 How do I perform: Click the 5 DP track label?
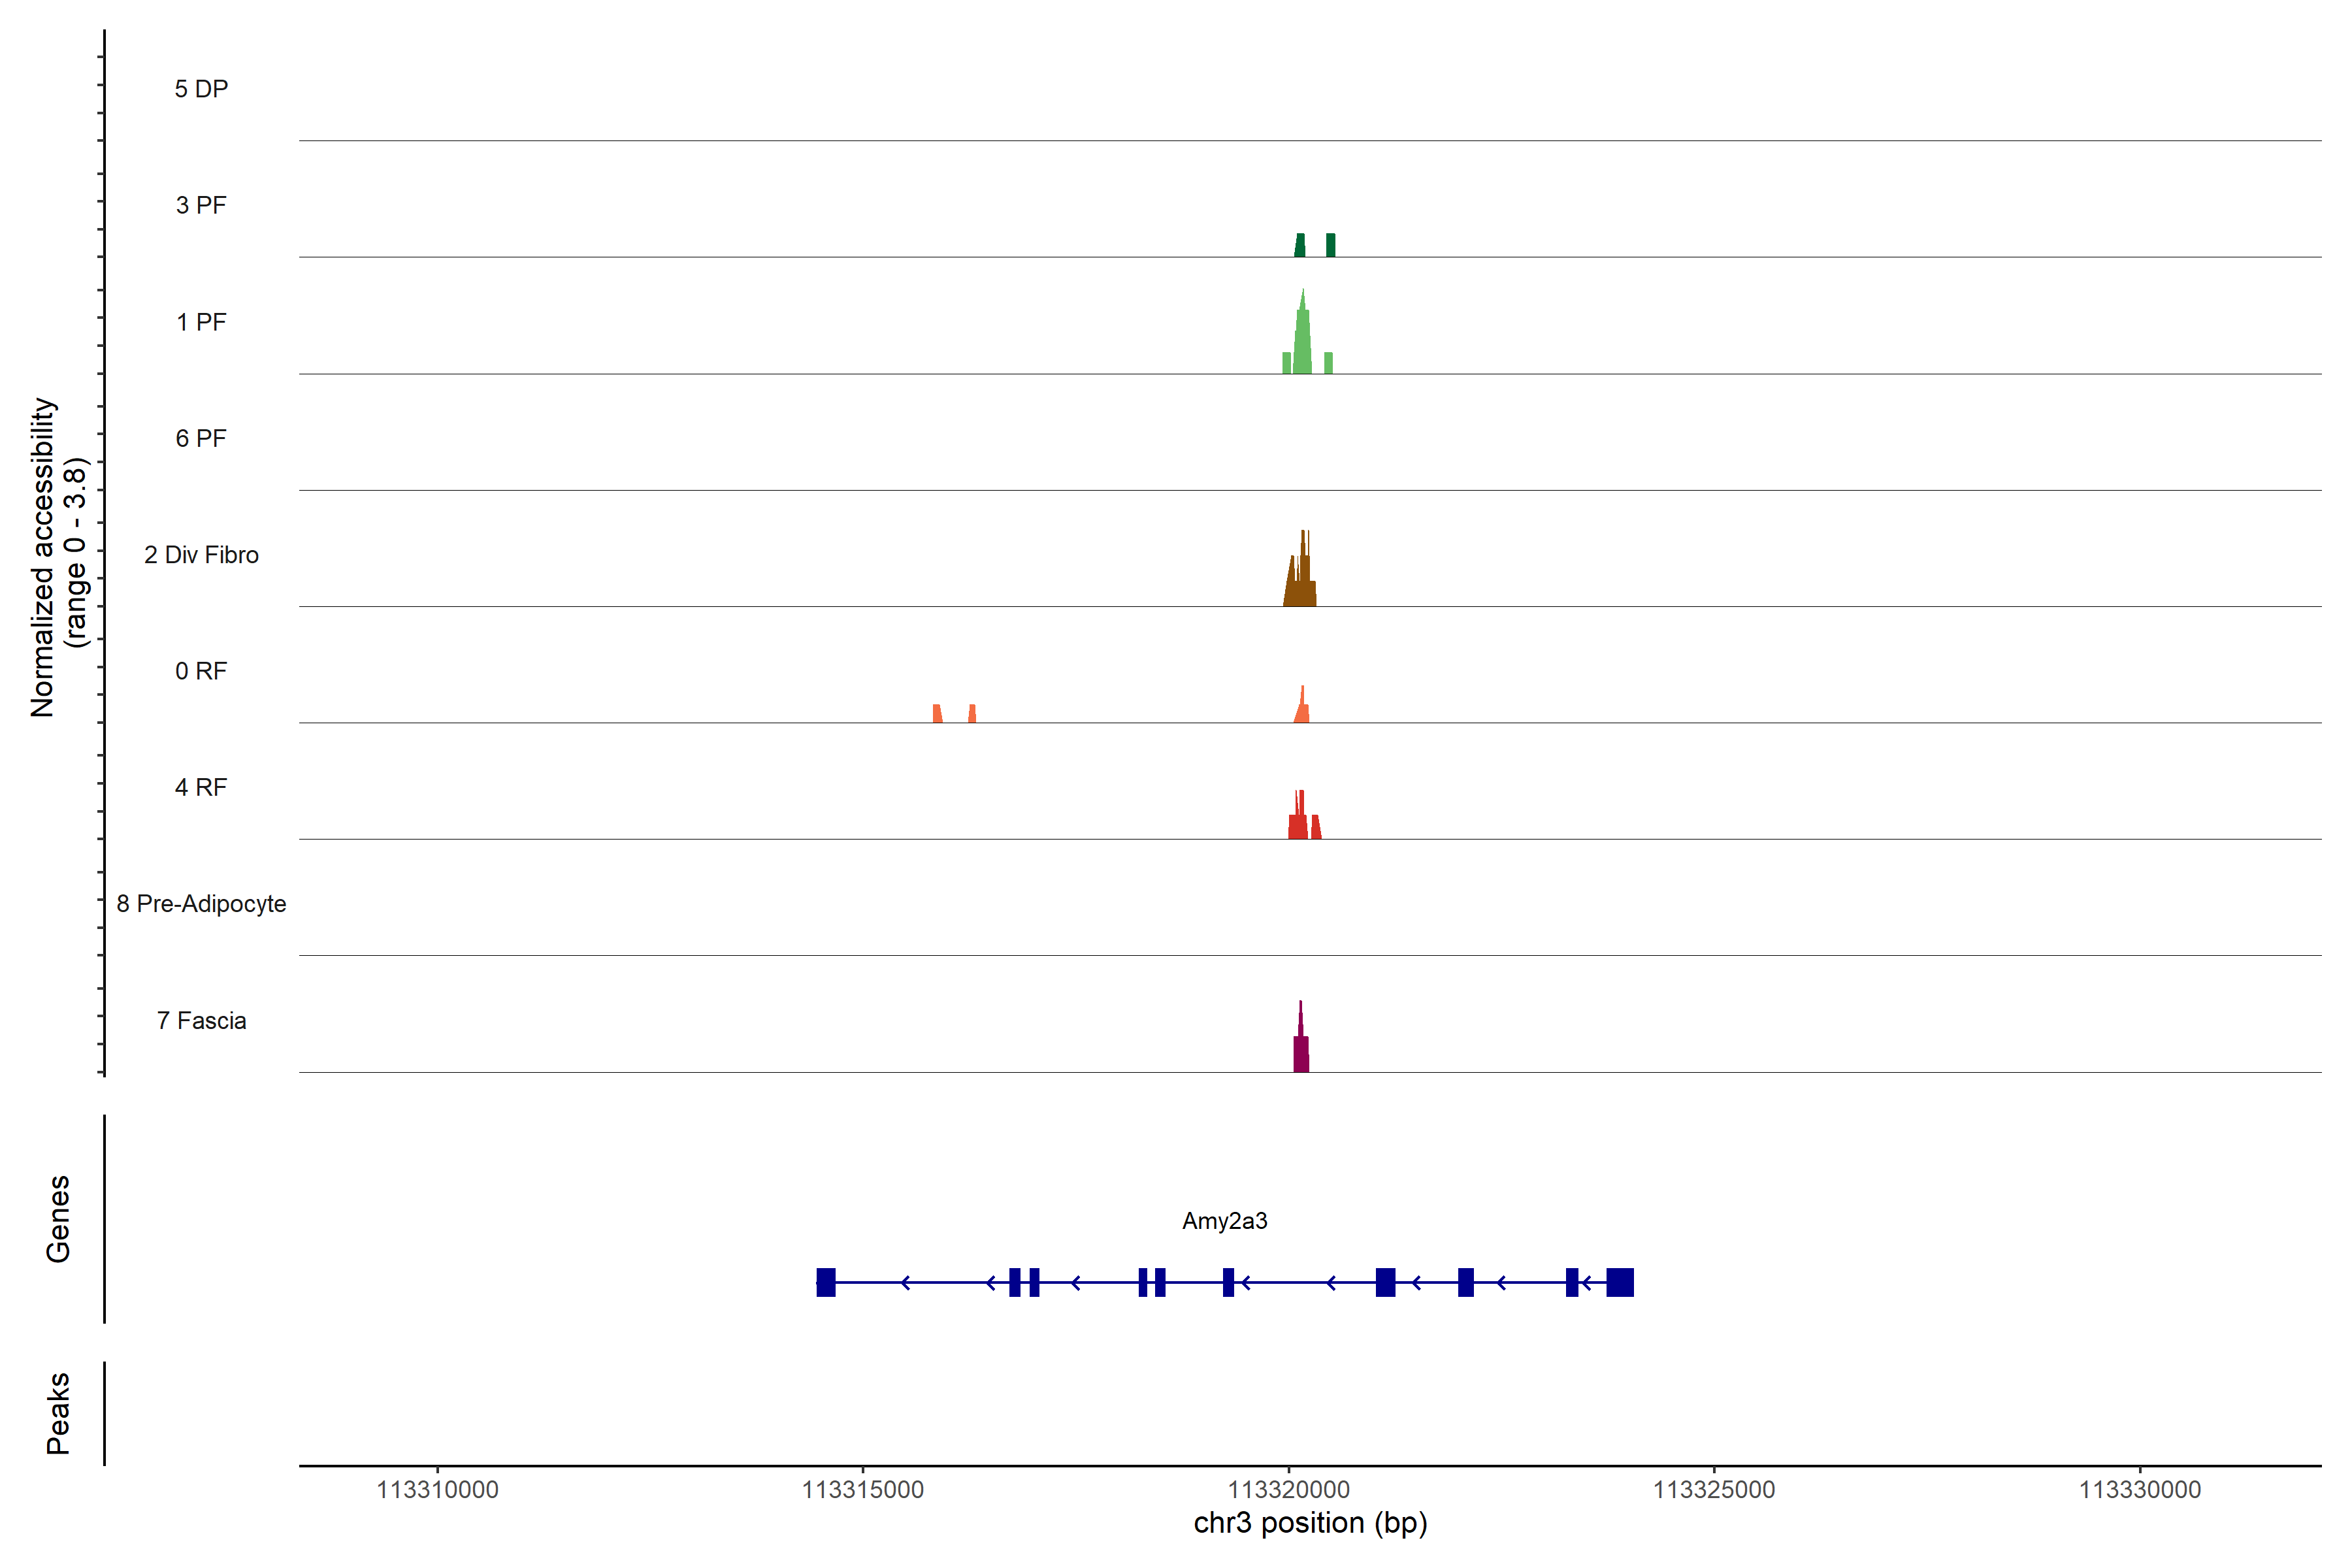(201, 89)
